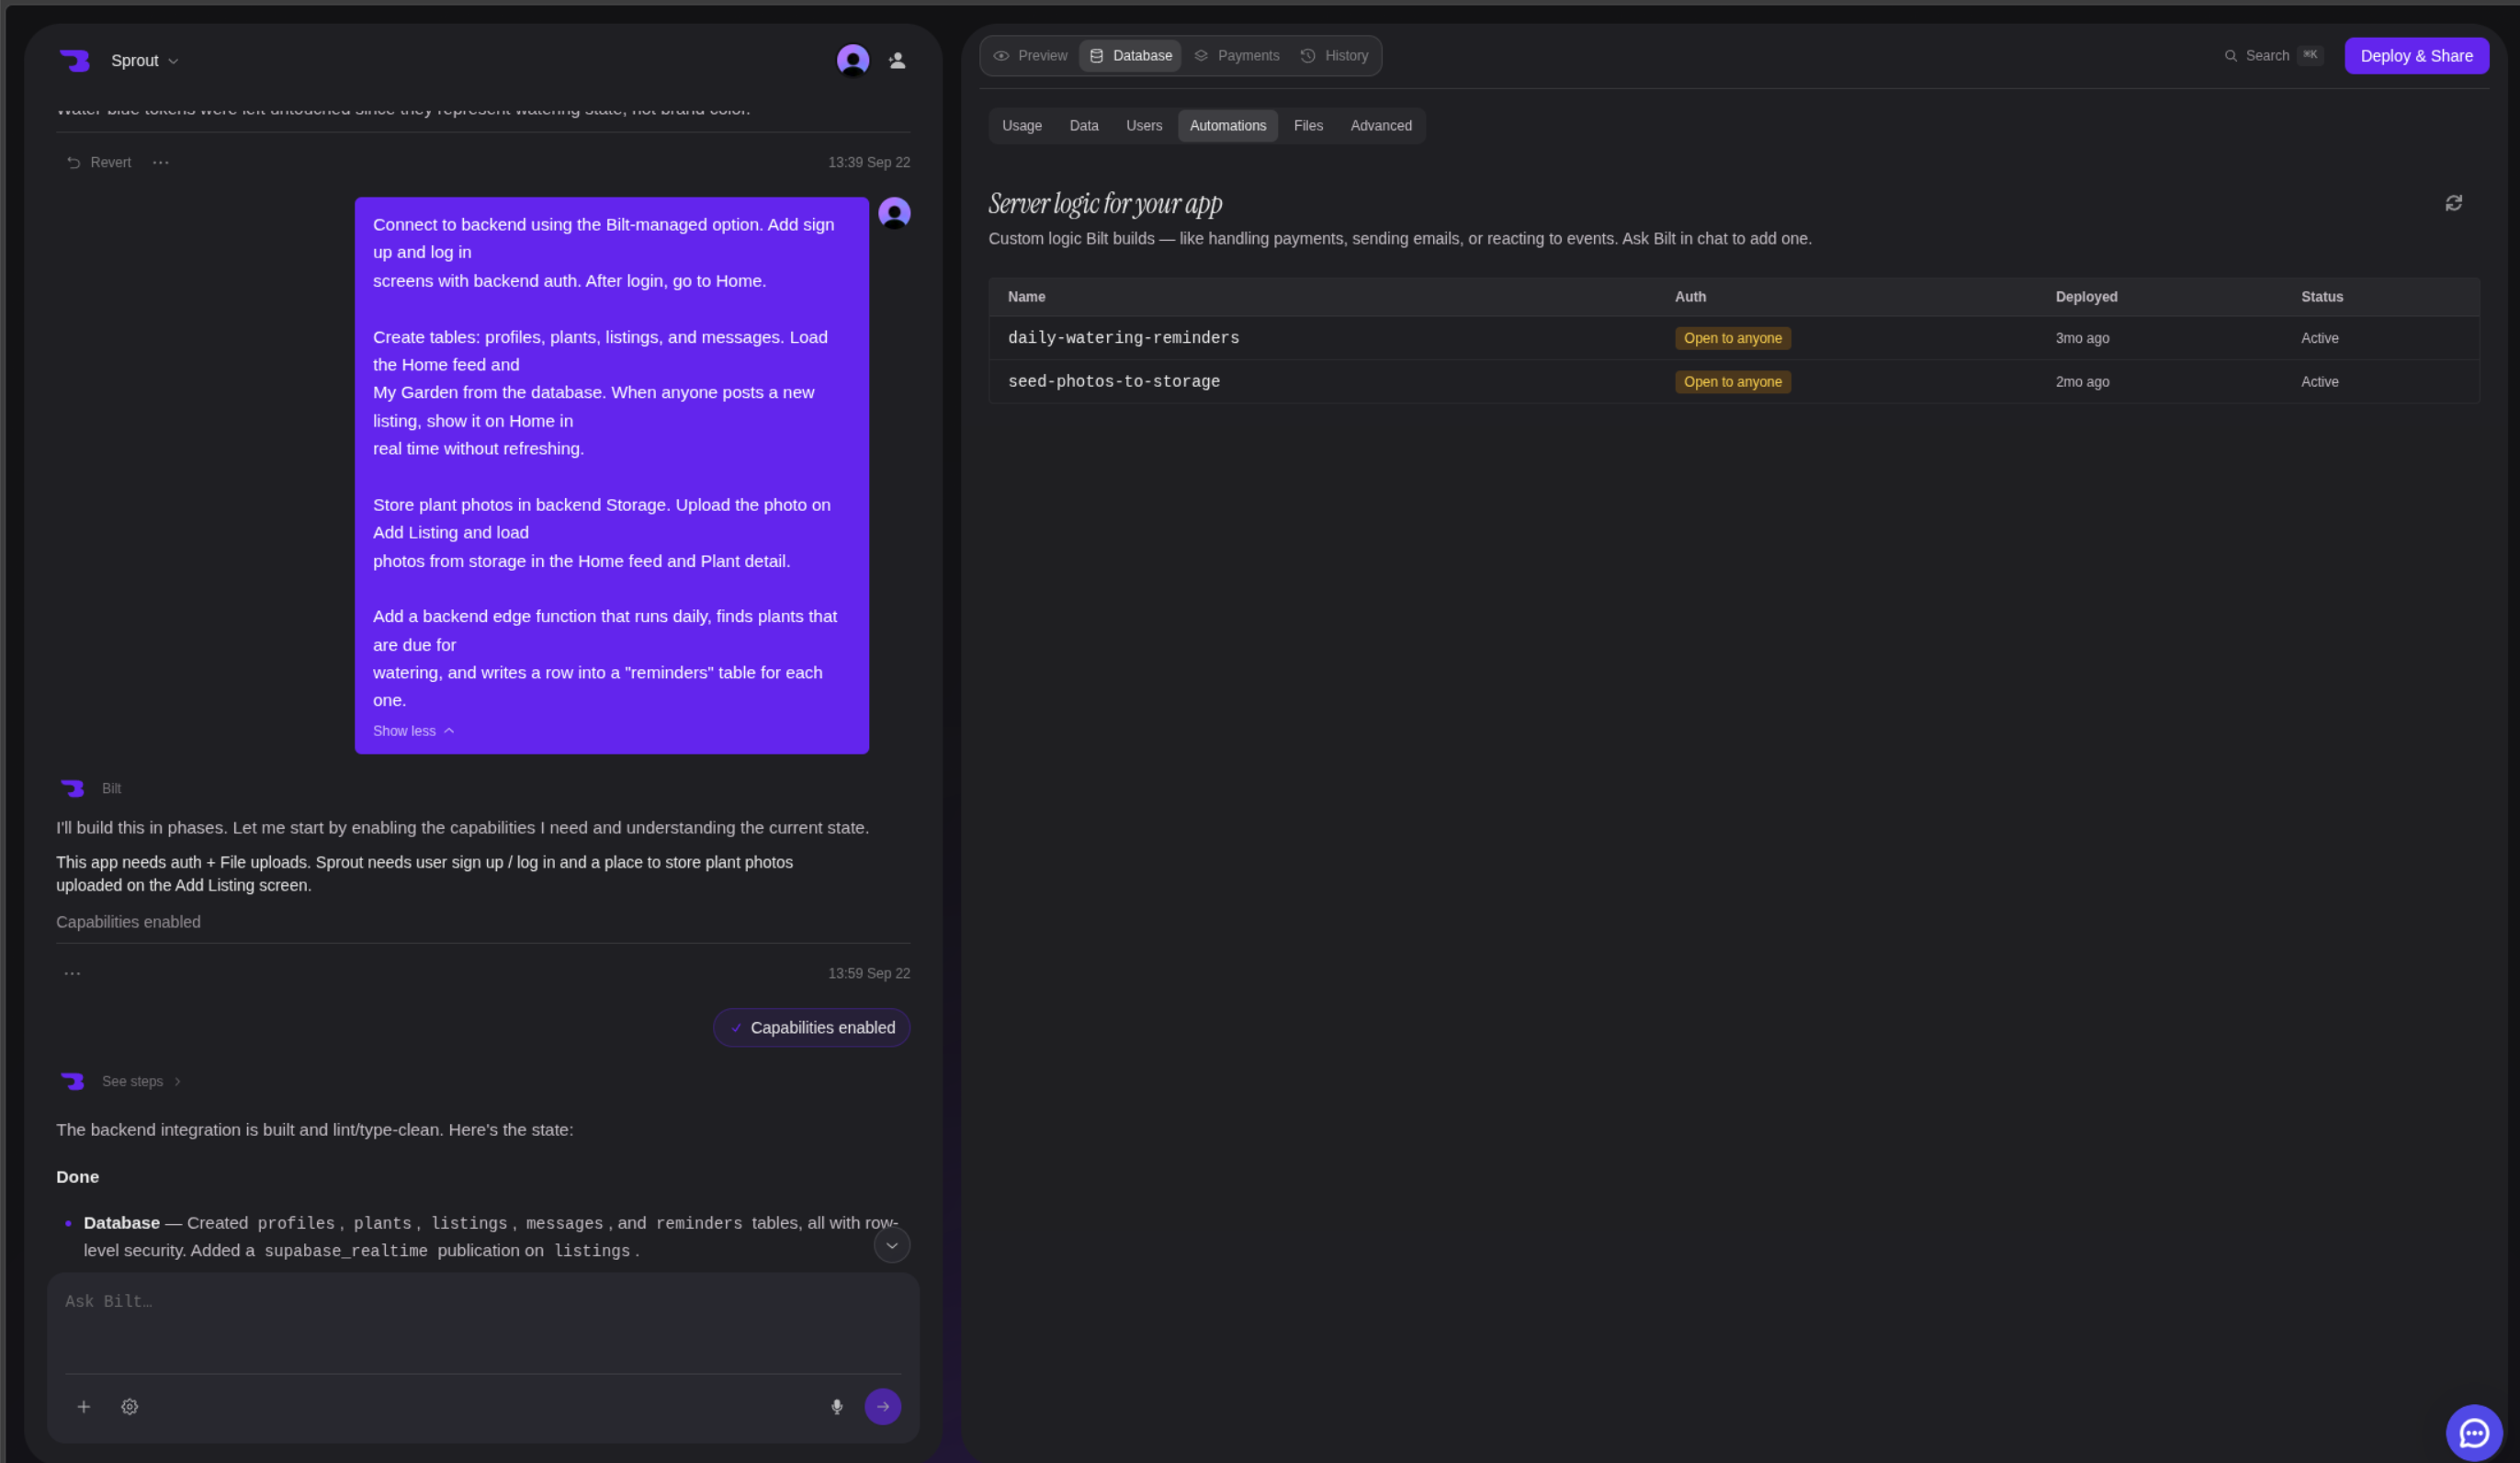This screenshot has height=1463, width=2520.
Task: Select the Database tab
Action: [1131, 56]
